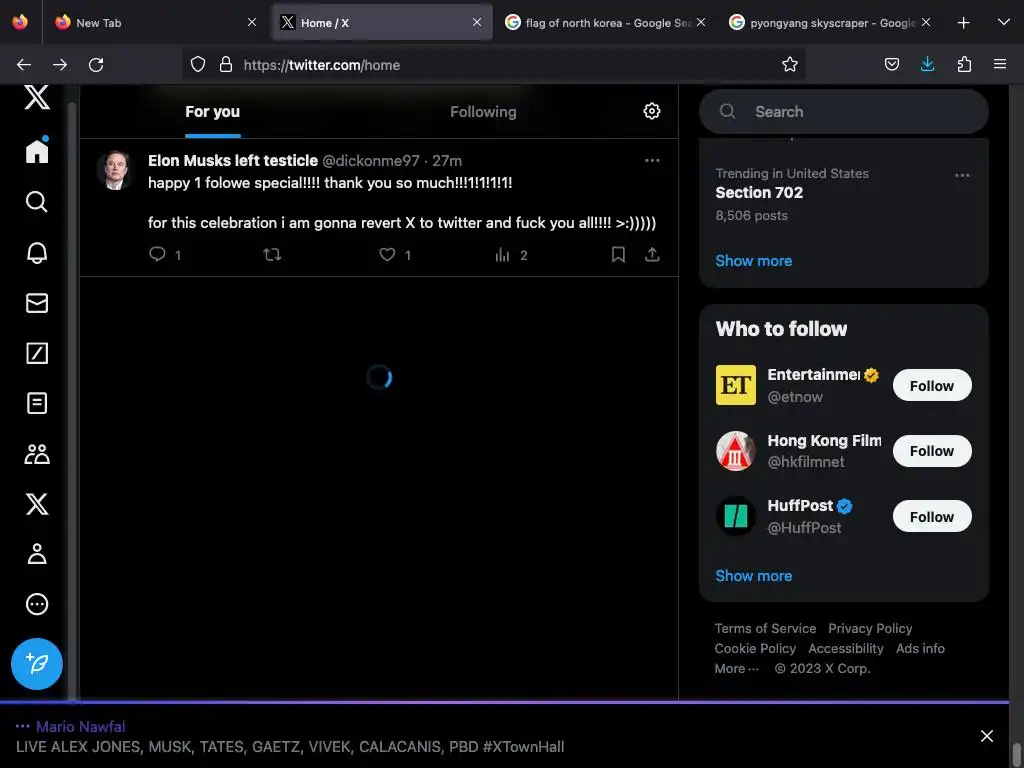Viewport: 1024px width, 768px height.
Task: Open the X logo home link in sidebar top
Action: pos(37,98)
